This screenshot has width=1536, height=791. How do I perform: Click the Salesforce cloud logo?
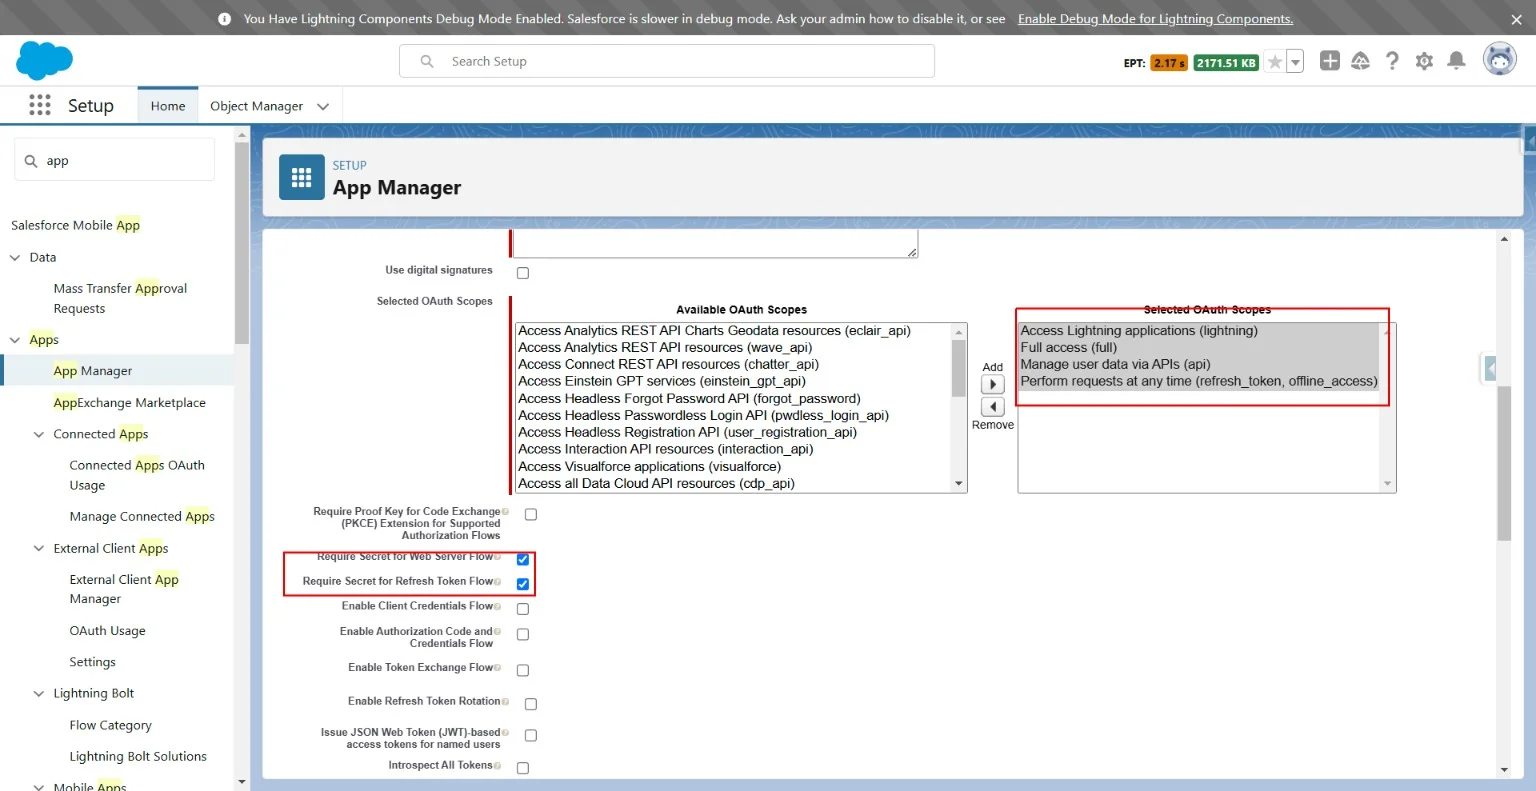[x=44, y=61]
